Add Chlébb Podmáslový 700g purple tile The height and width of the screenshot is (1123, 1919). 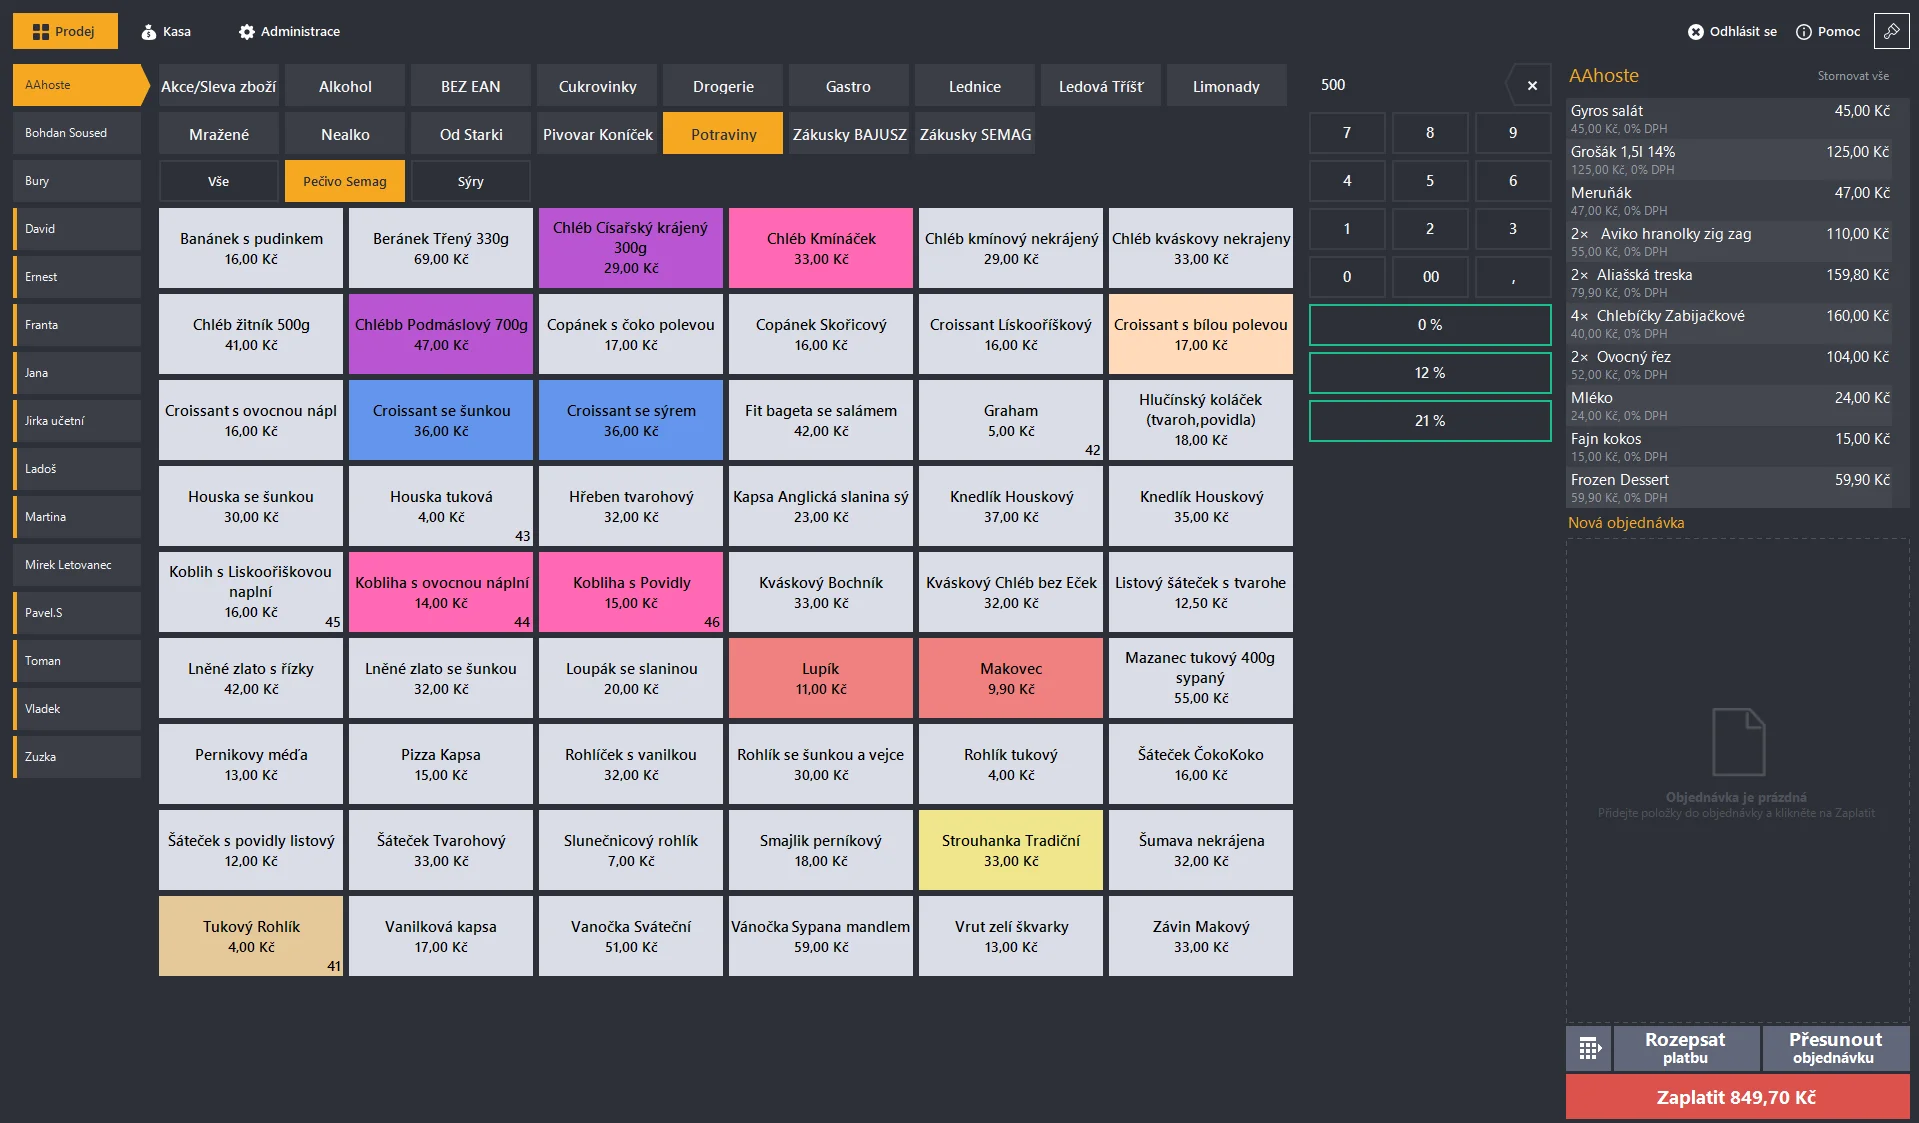coord(441,334)
